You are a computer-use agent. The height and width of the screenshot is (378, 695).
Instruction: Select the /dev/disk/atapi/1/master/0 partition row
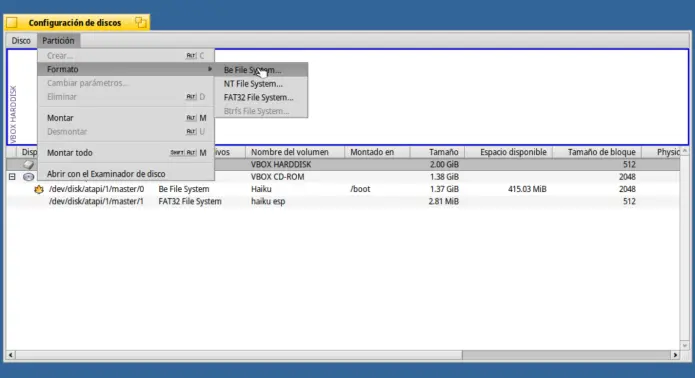pos(343,189)
